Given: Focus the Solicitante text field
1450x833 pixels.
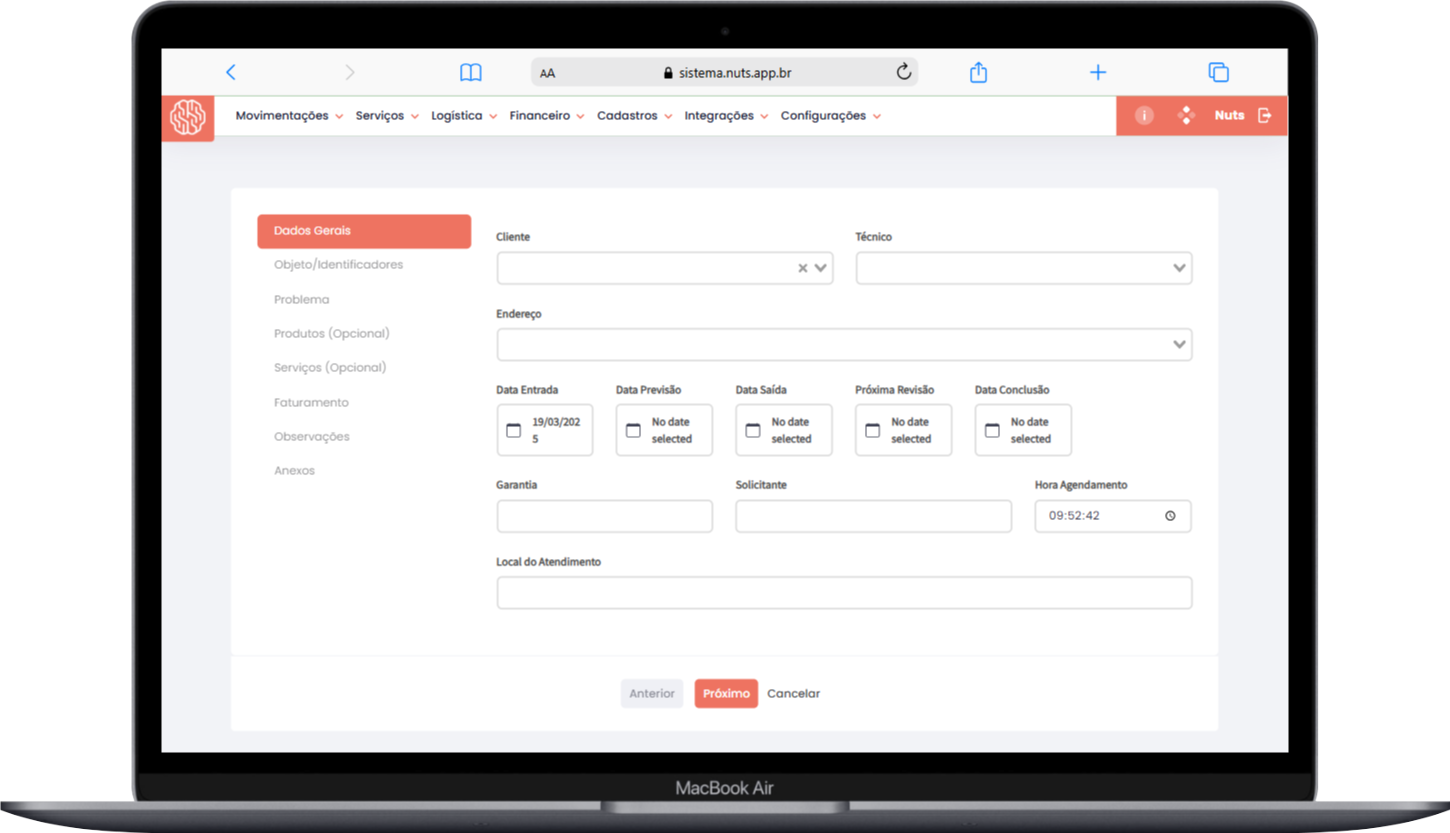Looking at the screenshot, I should tap(873, 517).
